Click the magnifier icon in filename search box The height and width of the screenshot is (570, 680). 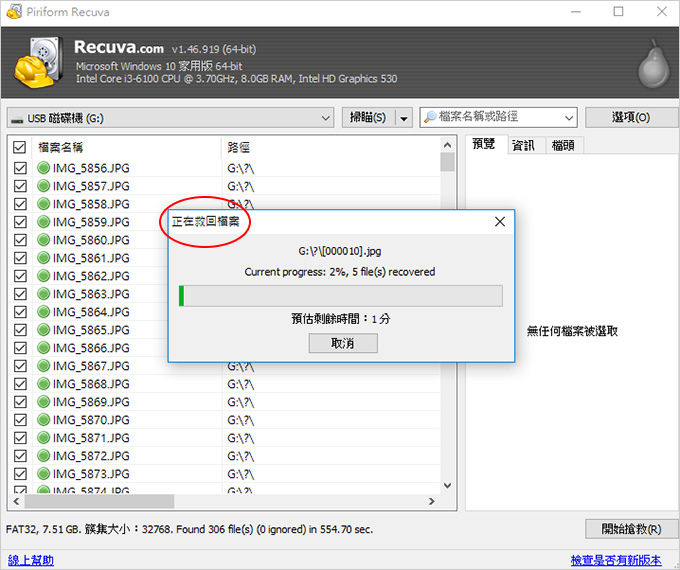(x=430, y=117)
